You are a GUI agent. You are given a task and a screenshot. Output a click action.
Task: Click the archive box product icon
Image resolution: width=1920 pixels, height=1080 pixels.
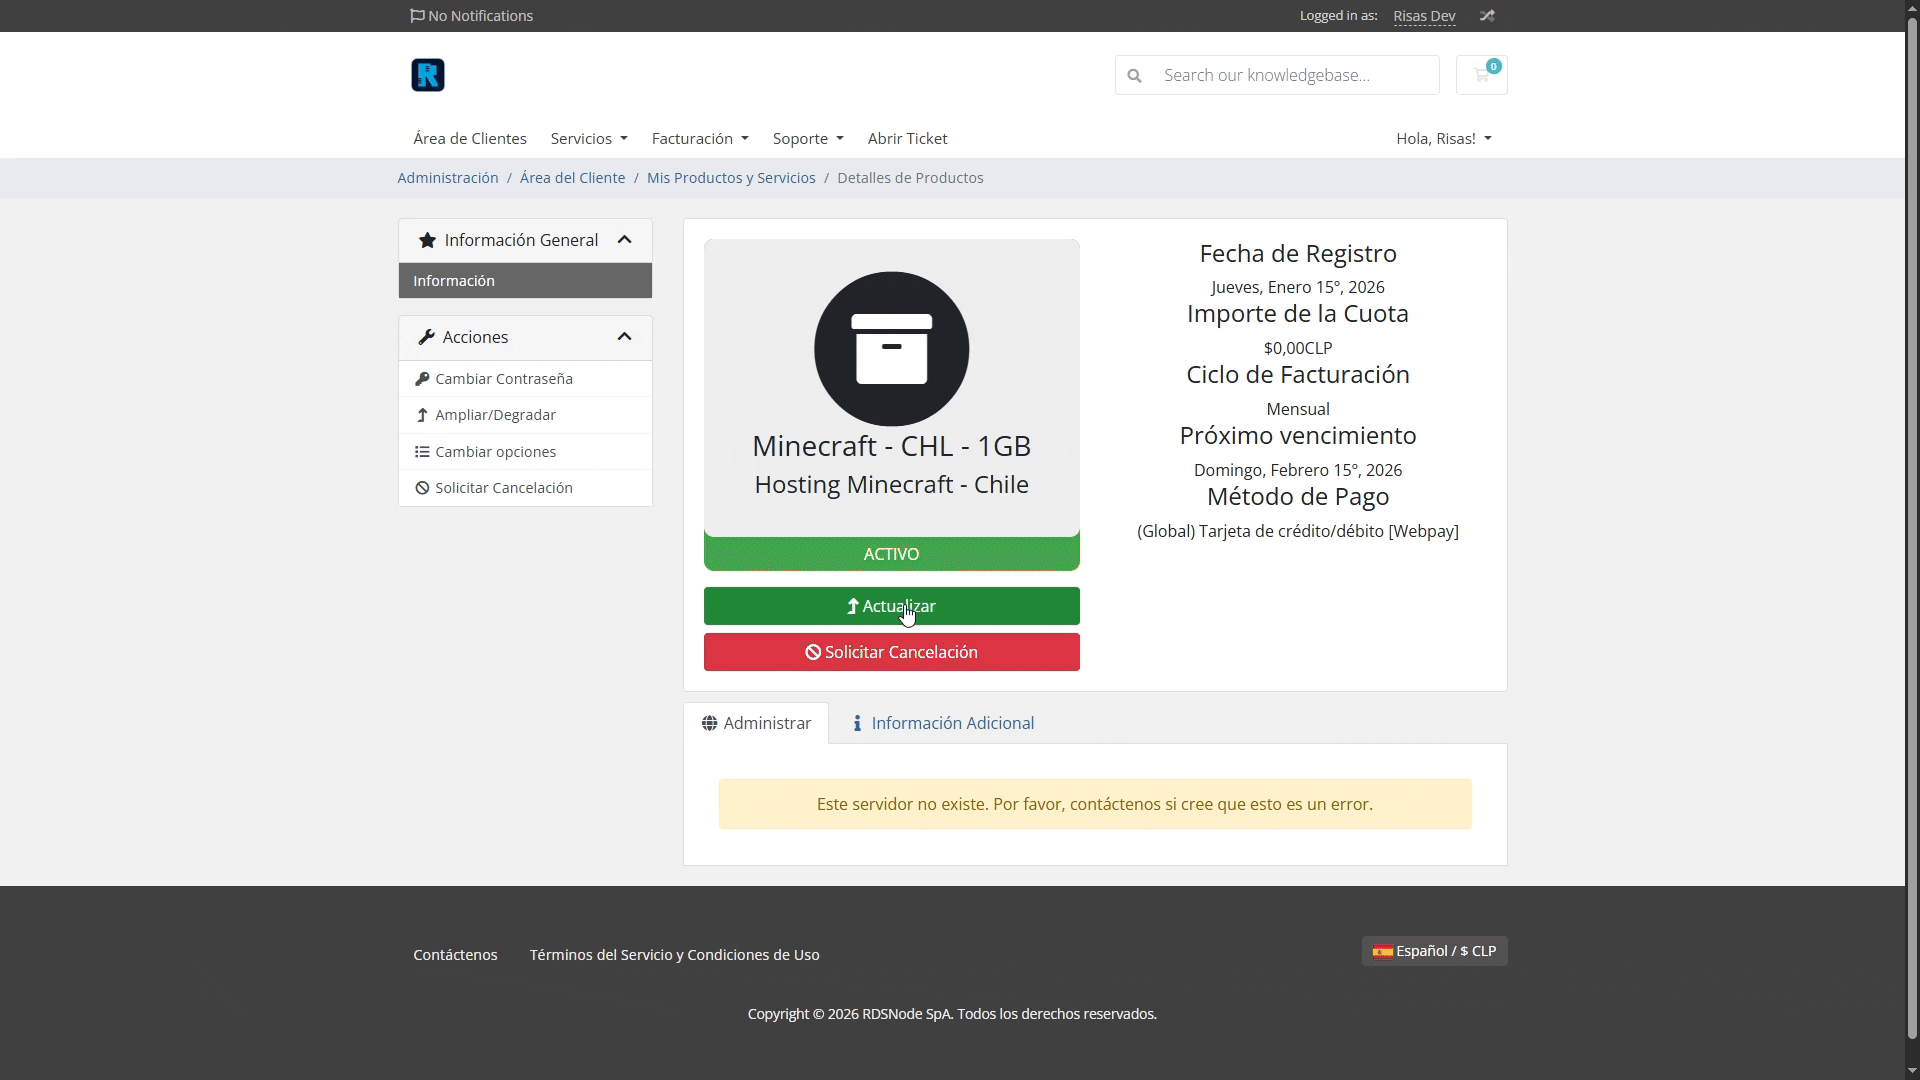pos(891,349)
